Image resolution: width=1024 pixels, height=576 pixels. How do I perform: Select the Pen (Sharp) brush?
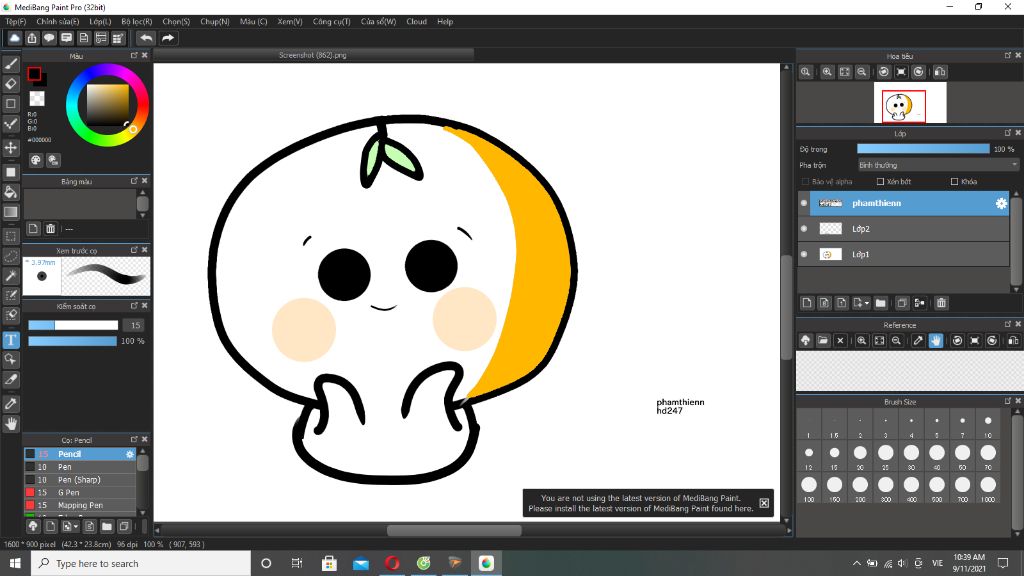pos(80,479)
